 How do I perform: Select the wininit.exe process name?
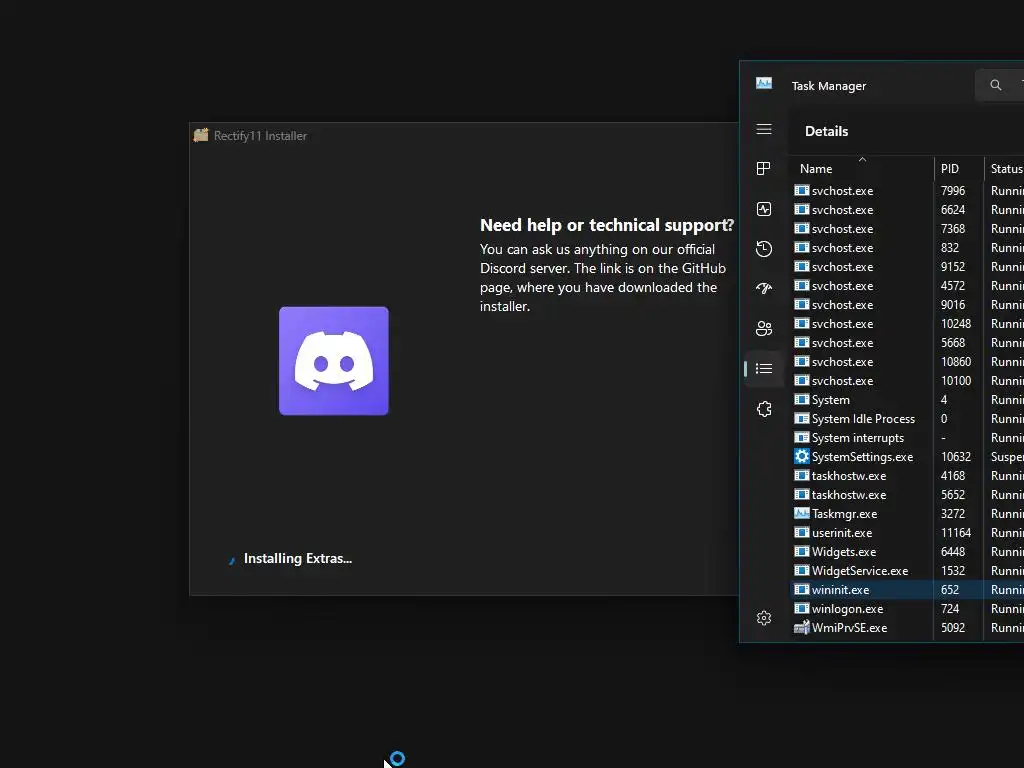[840, 590]
